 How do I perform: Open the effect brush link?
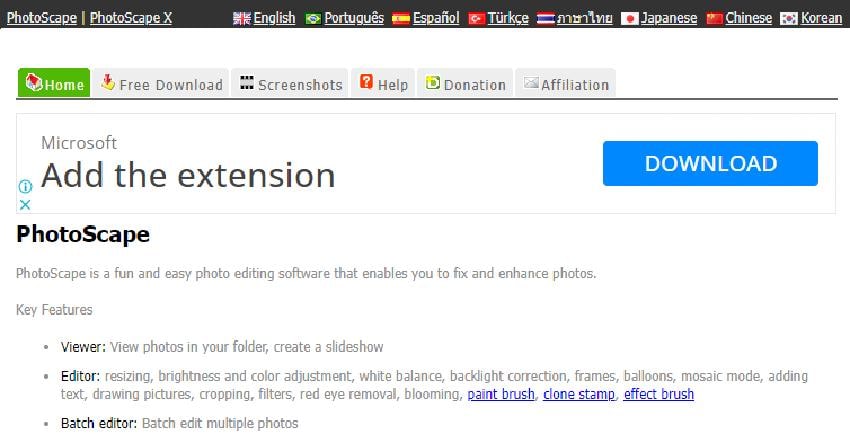click(659, 394)
